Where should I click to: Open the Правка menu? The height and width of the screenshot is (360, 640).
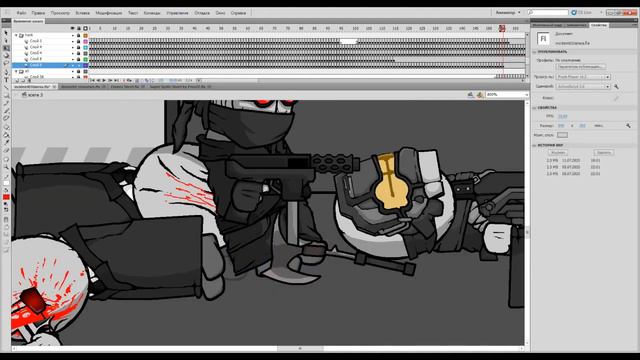[x=38, y=13]
